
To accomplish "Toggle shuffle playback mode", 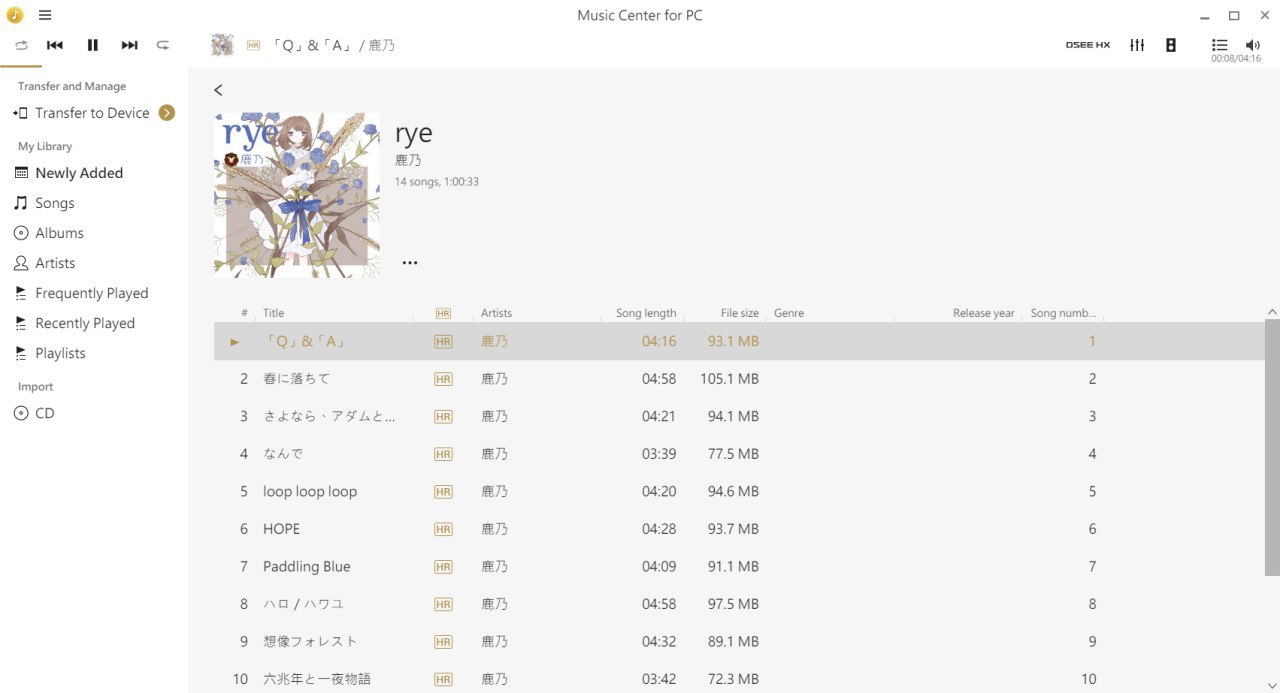I will [163, 45].
